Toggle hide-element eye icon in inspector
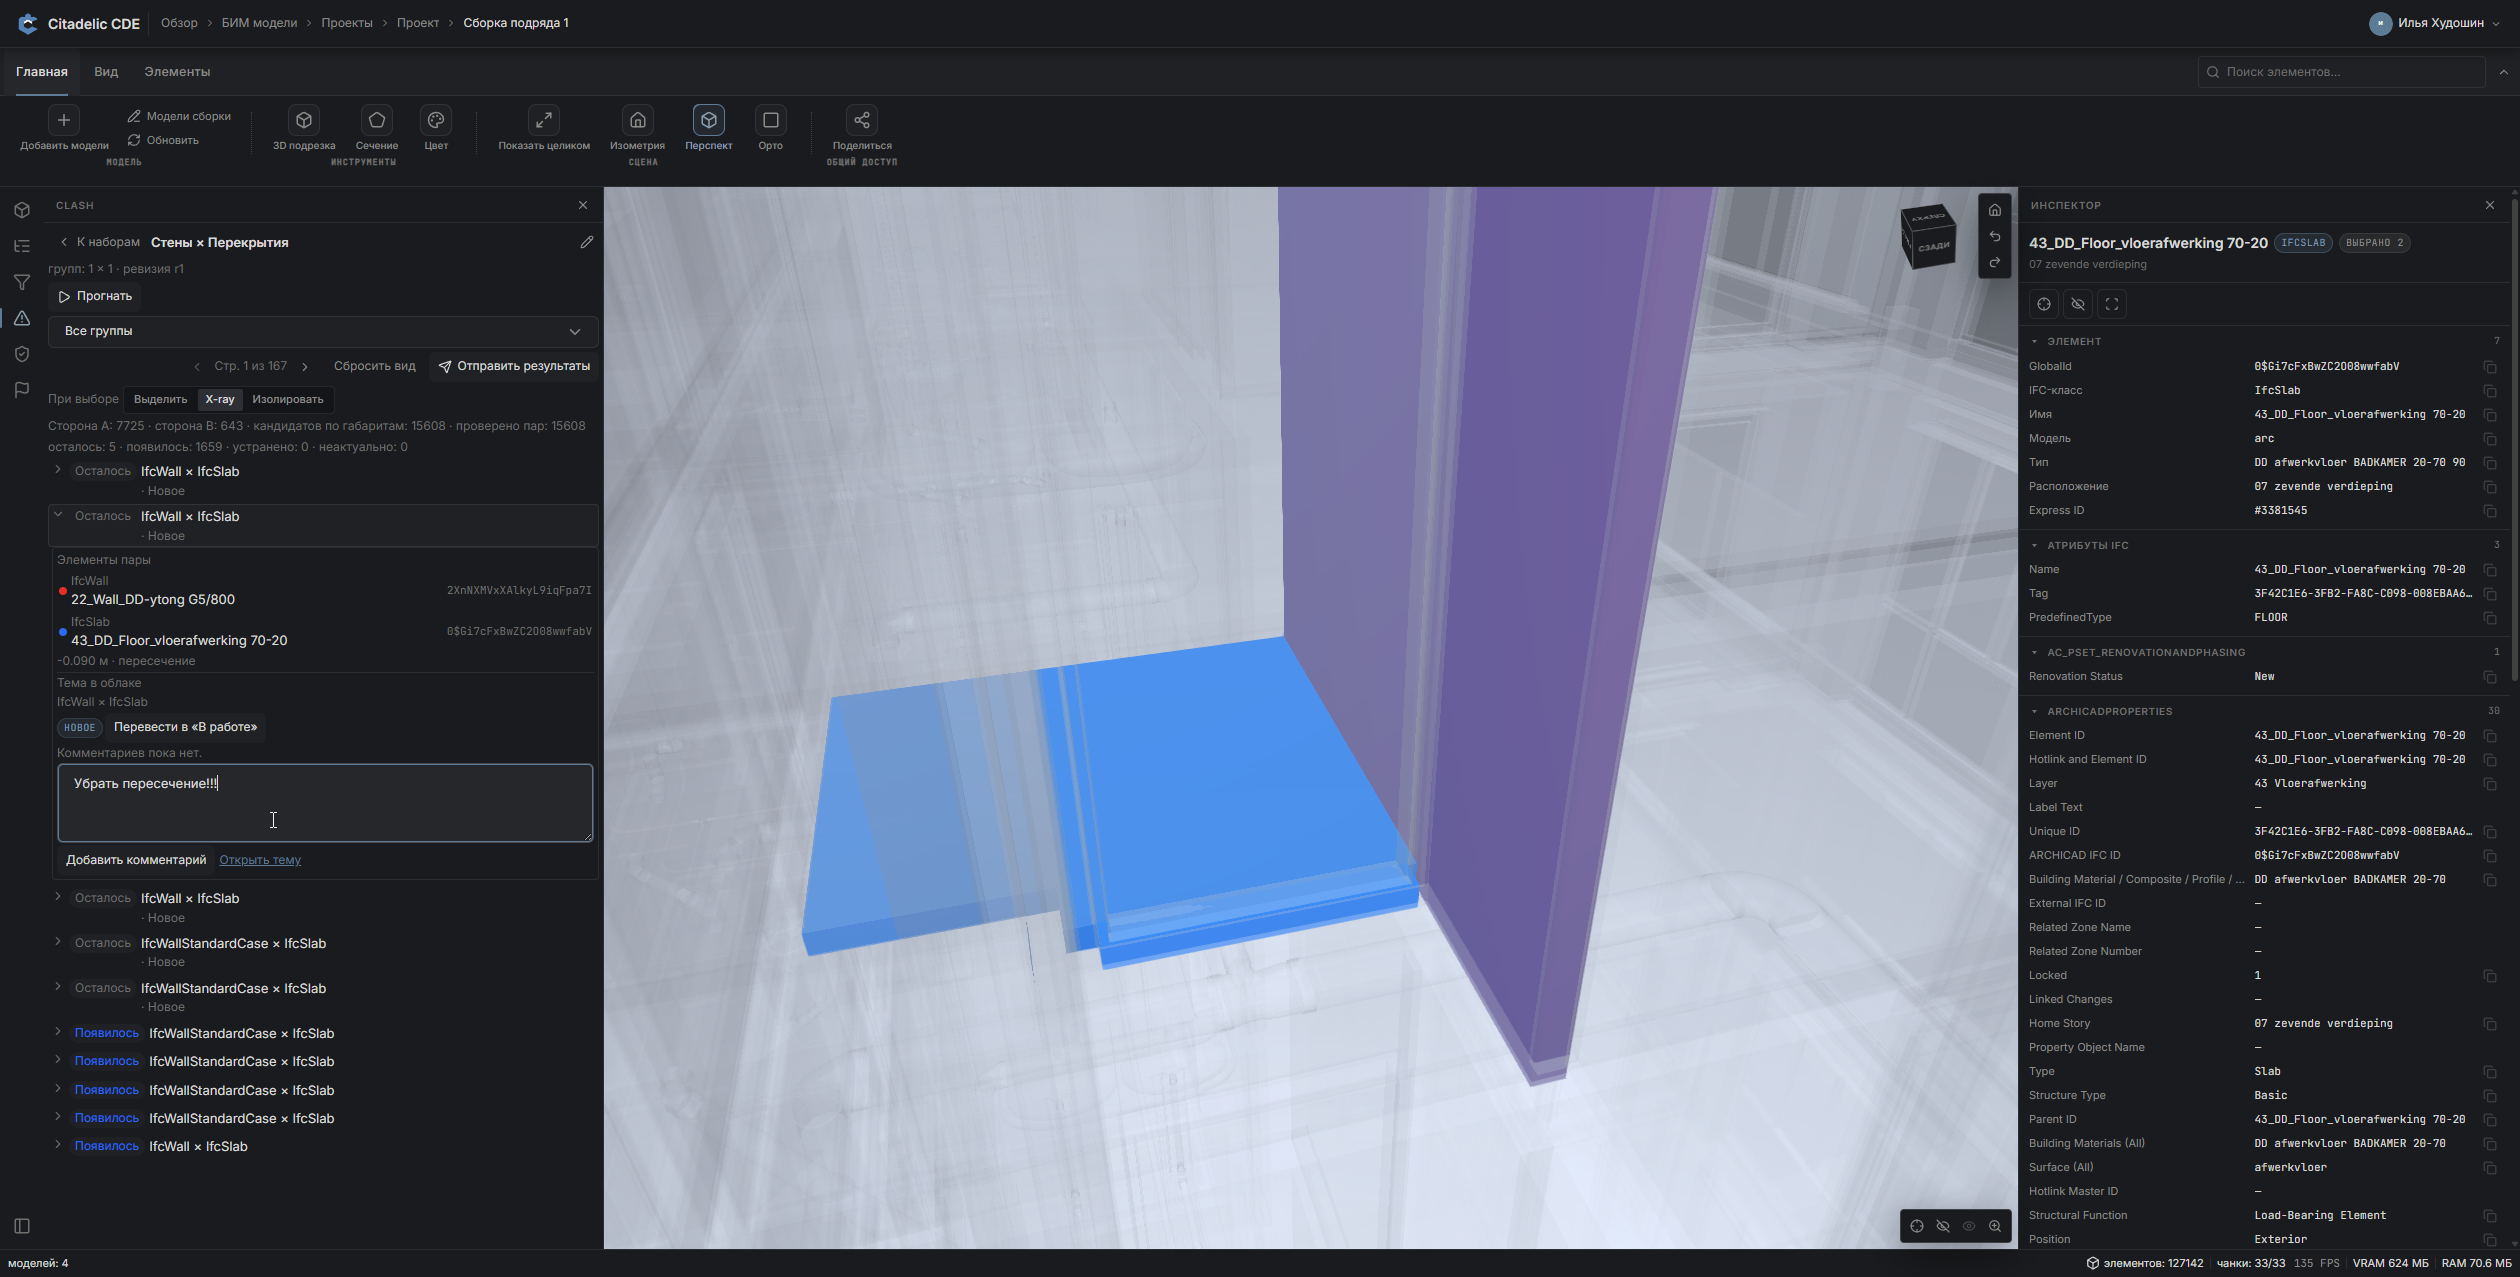Image resolution: width=2520 pixels, height=1277 pixels. point(2078,304)
